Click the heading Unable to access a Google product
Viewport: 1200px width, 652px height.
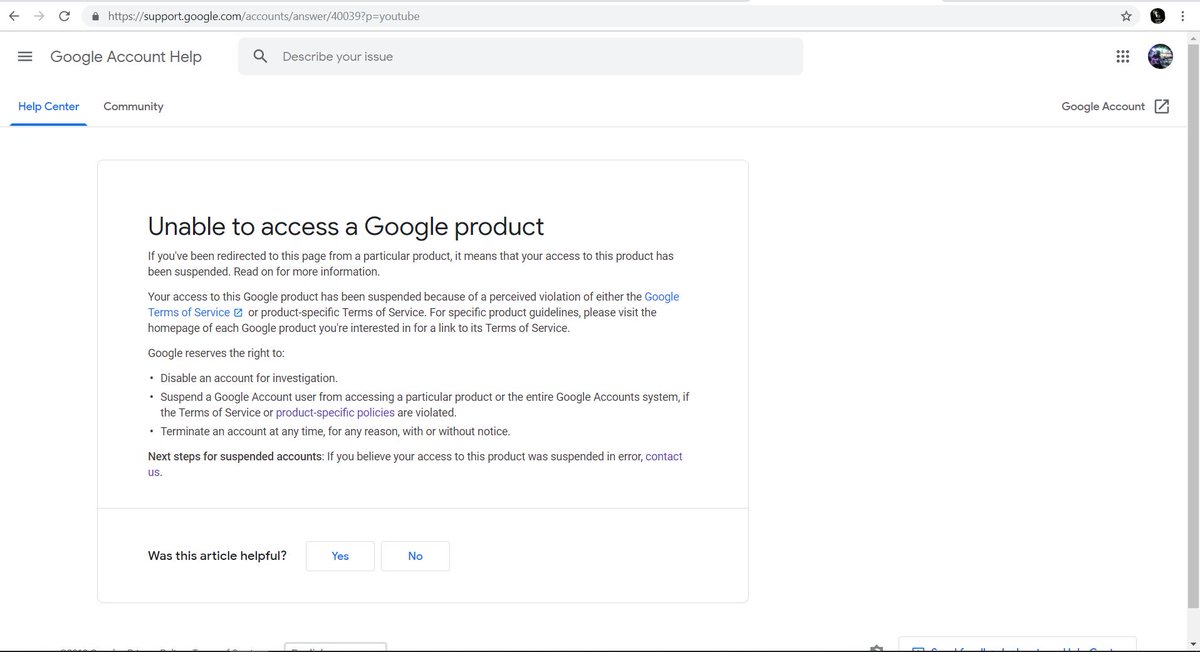346,226
